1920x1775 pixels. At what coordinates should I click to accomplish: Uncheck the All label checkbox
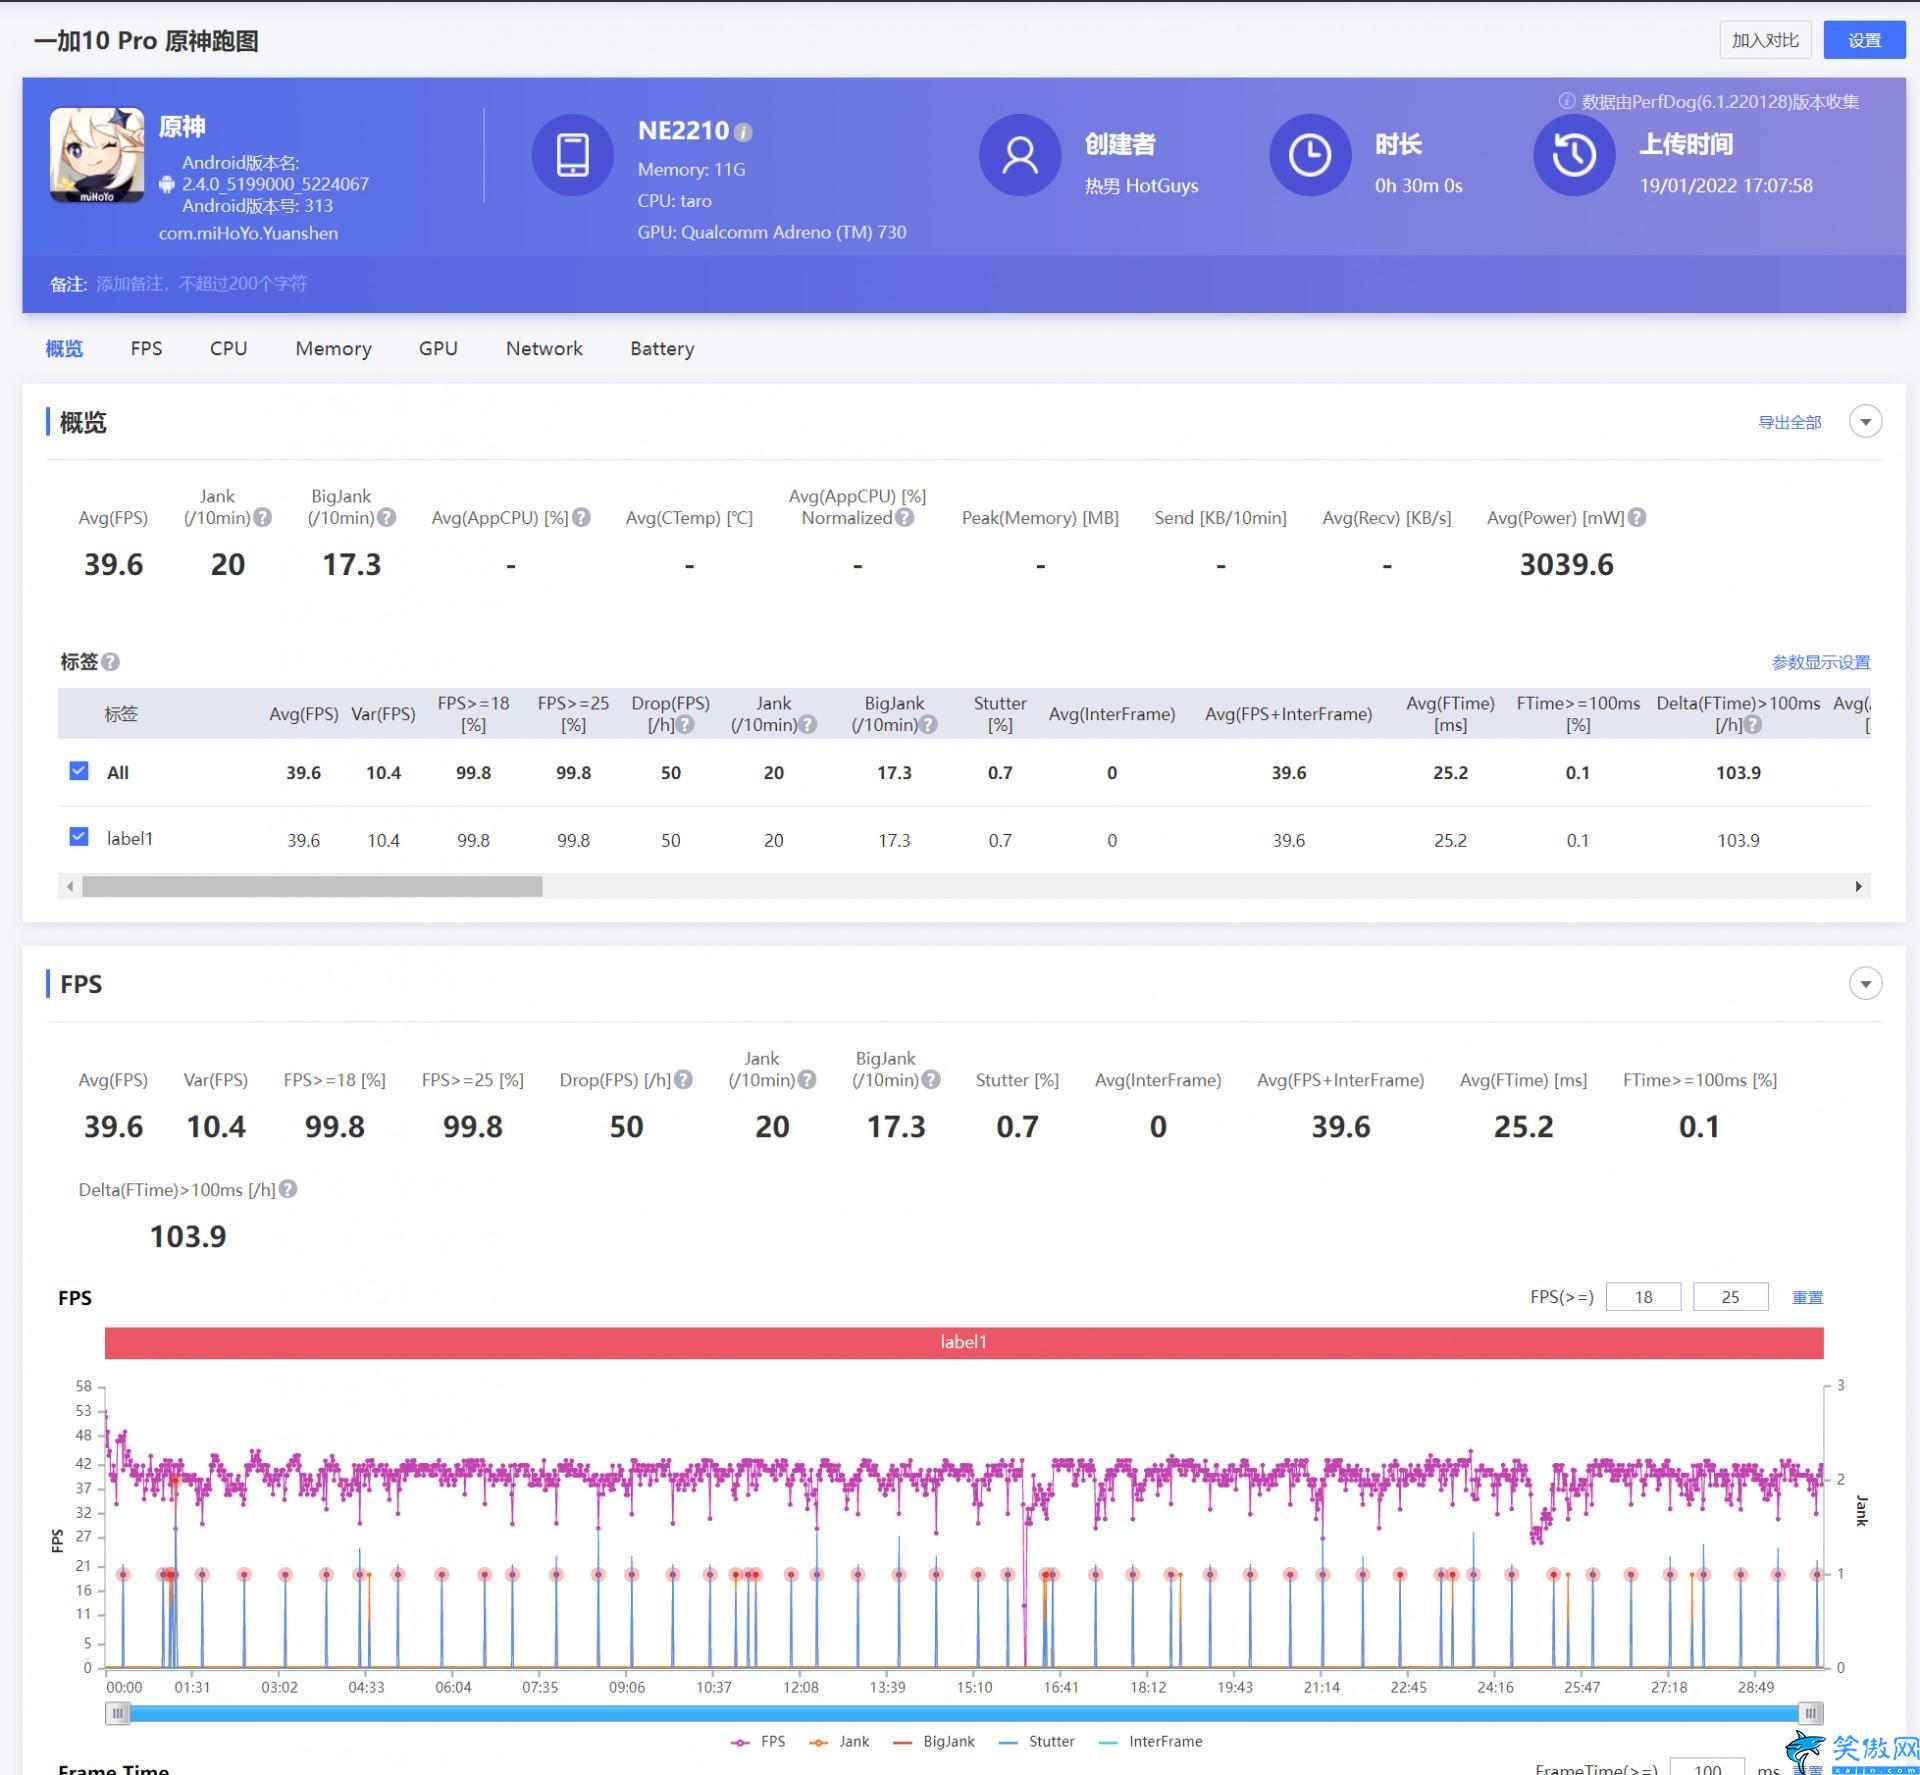tap(79, 771)
